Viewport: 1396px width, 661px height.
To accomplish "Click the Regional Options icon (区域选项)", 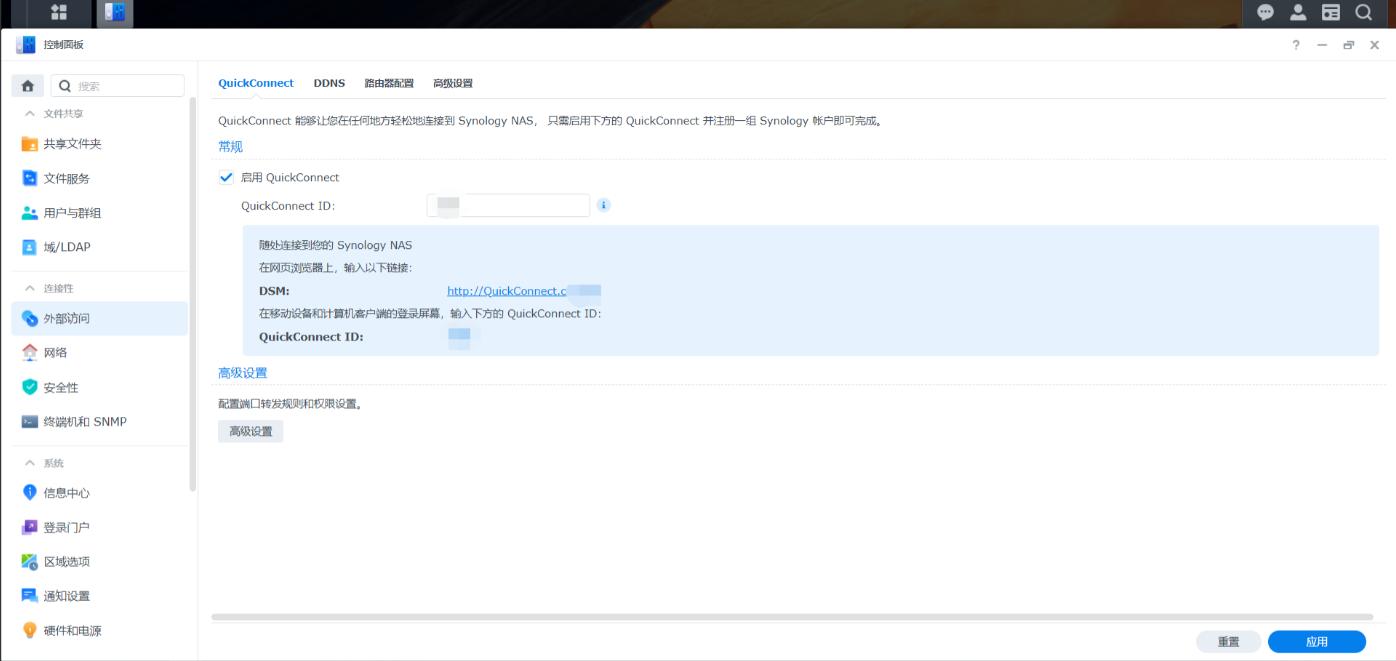I will (30, 561).
